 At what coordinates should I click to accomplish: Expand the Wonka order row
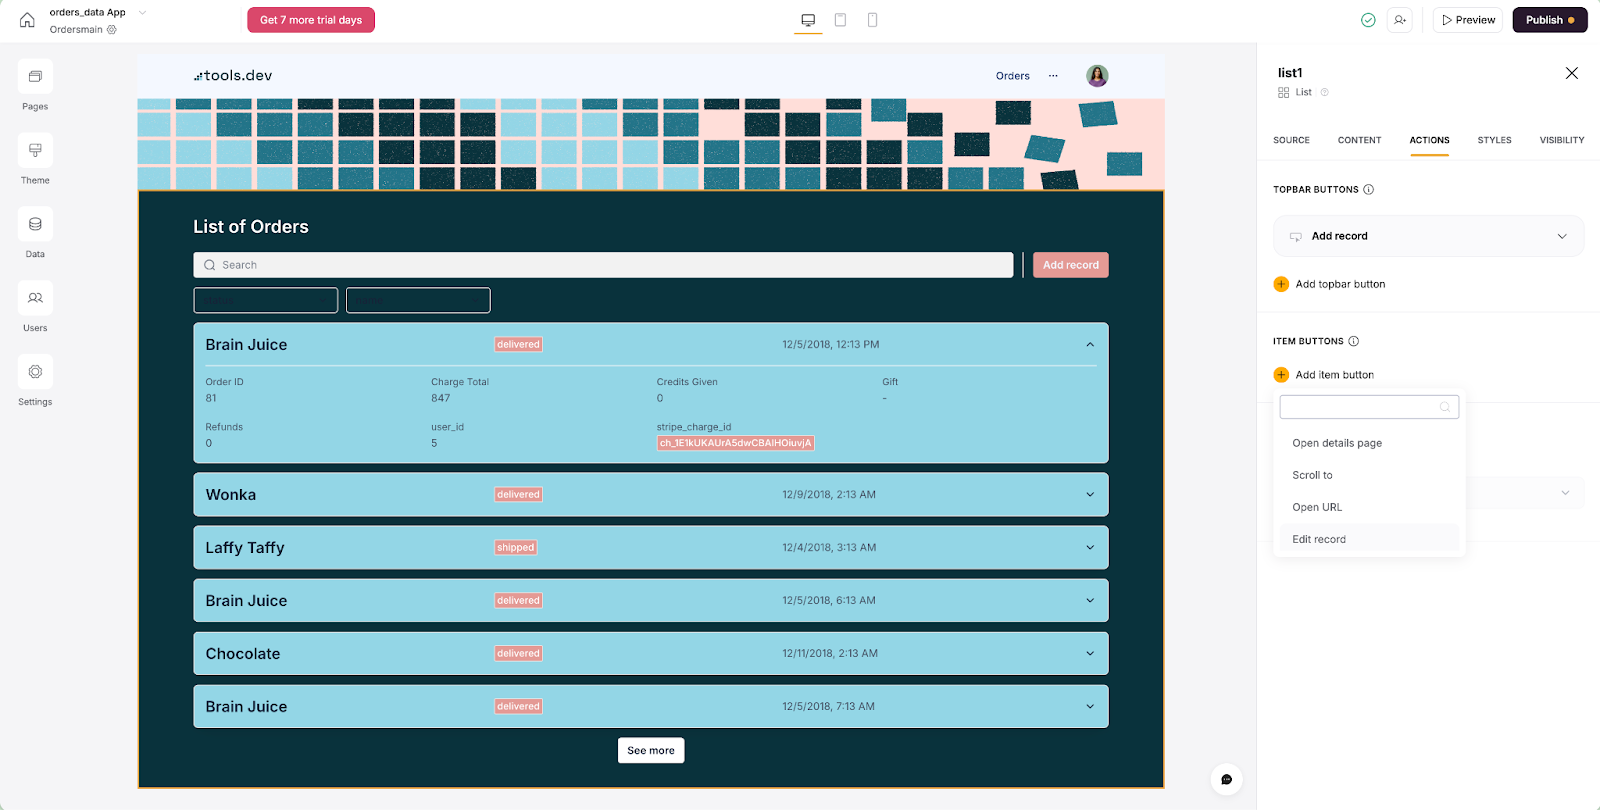[1090, 495]
